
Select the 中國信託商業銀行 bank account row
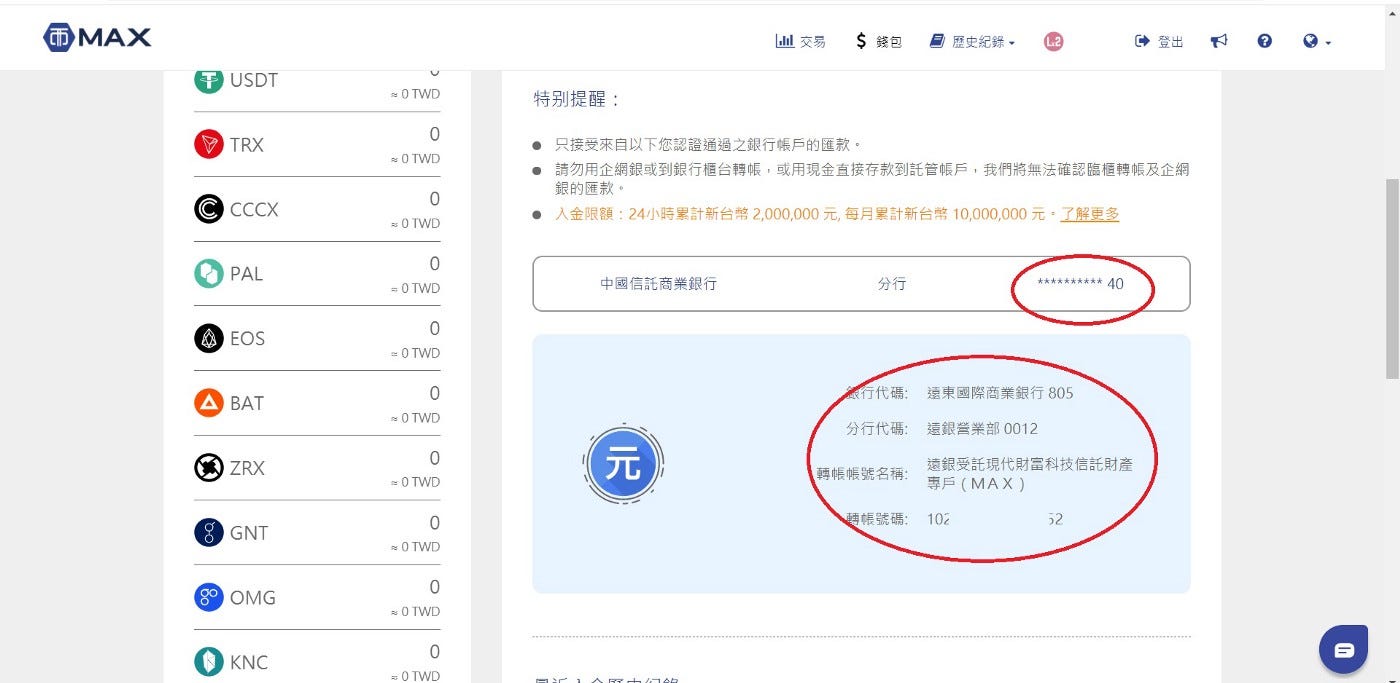point(861,284)
